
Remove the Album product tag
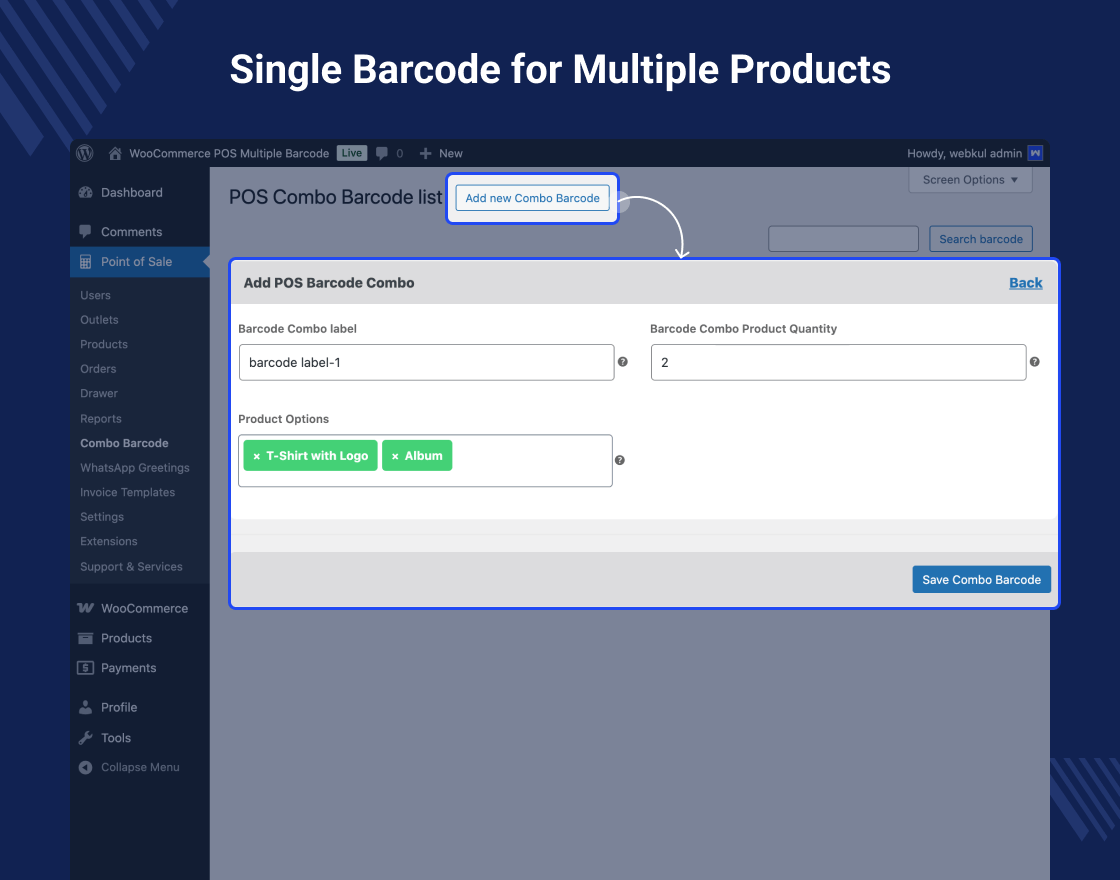click(395, 456)
